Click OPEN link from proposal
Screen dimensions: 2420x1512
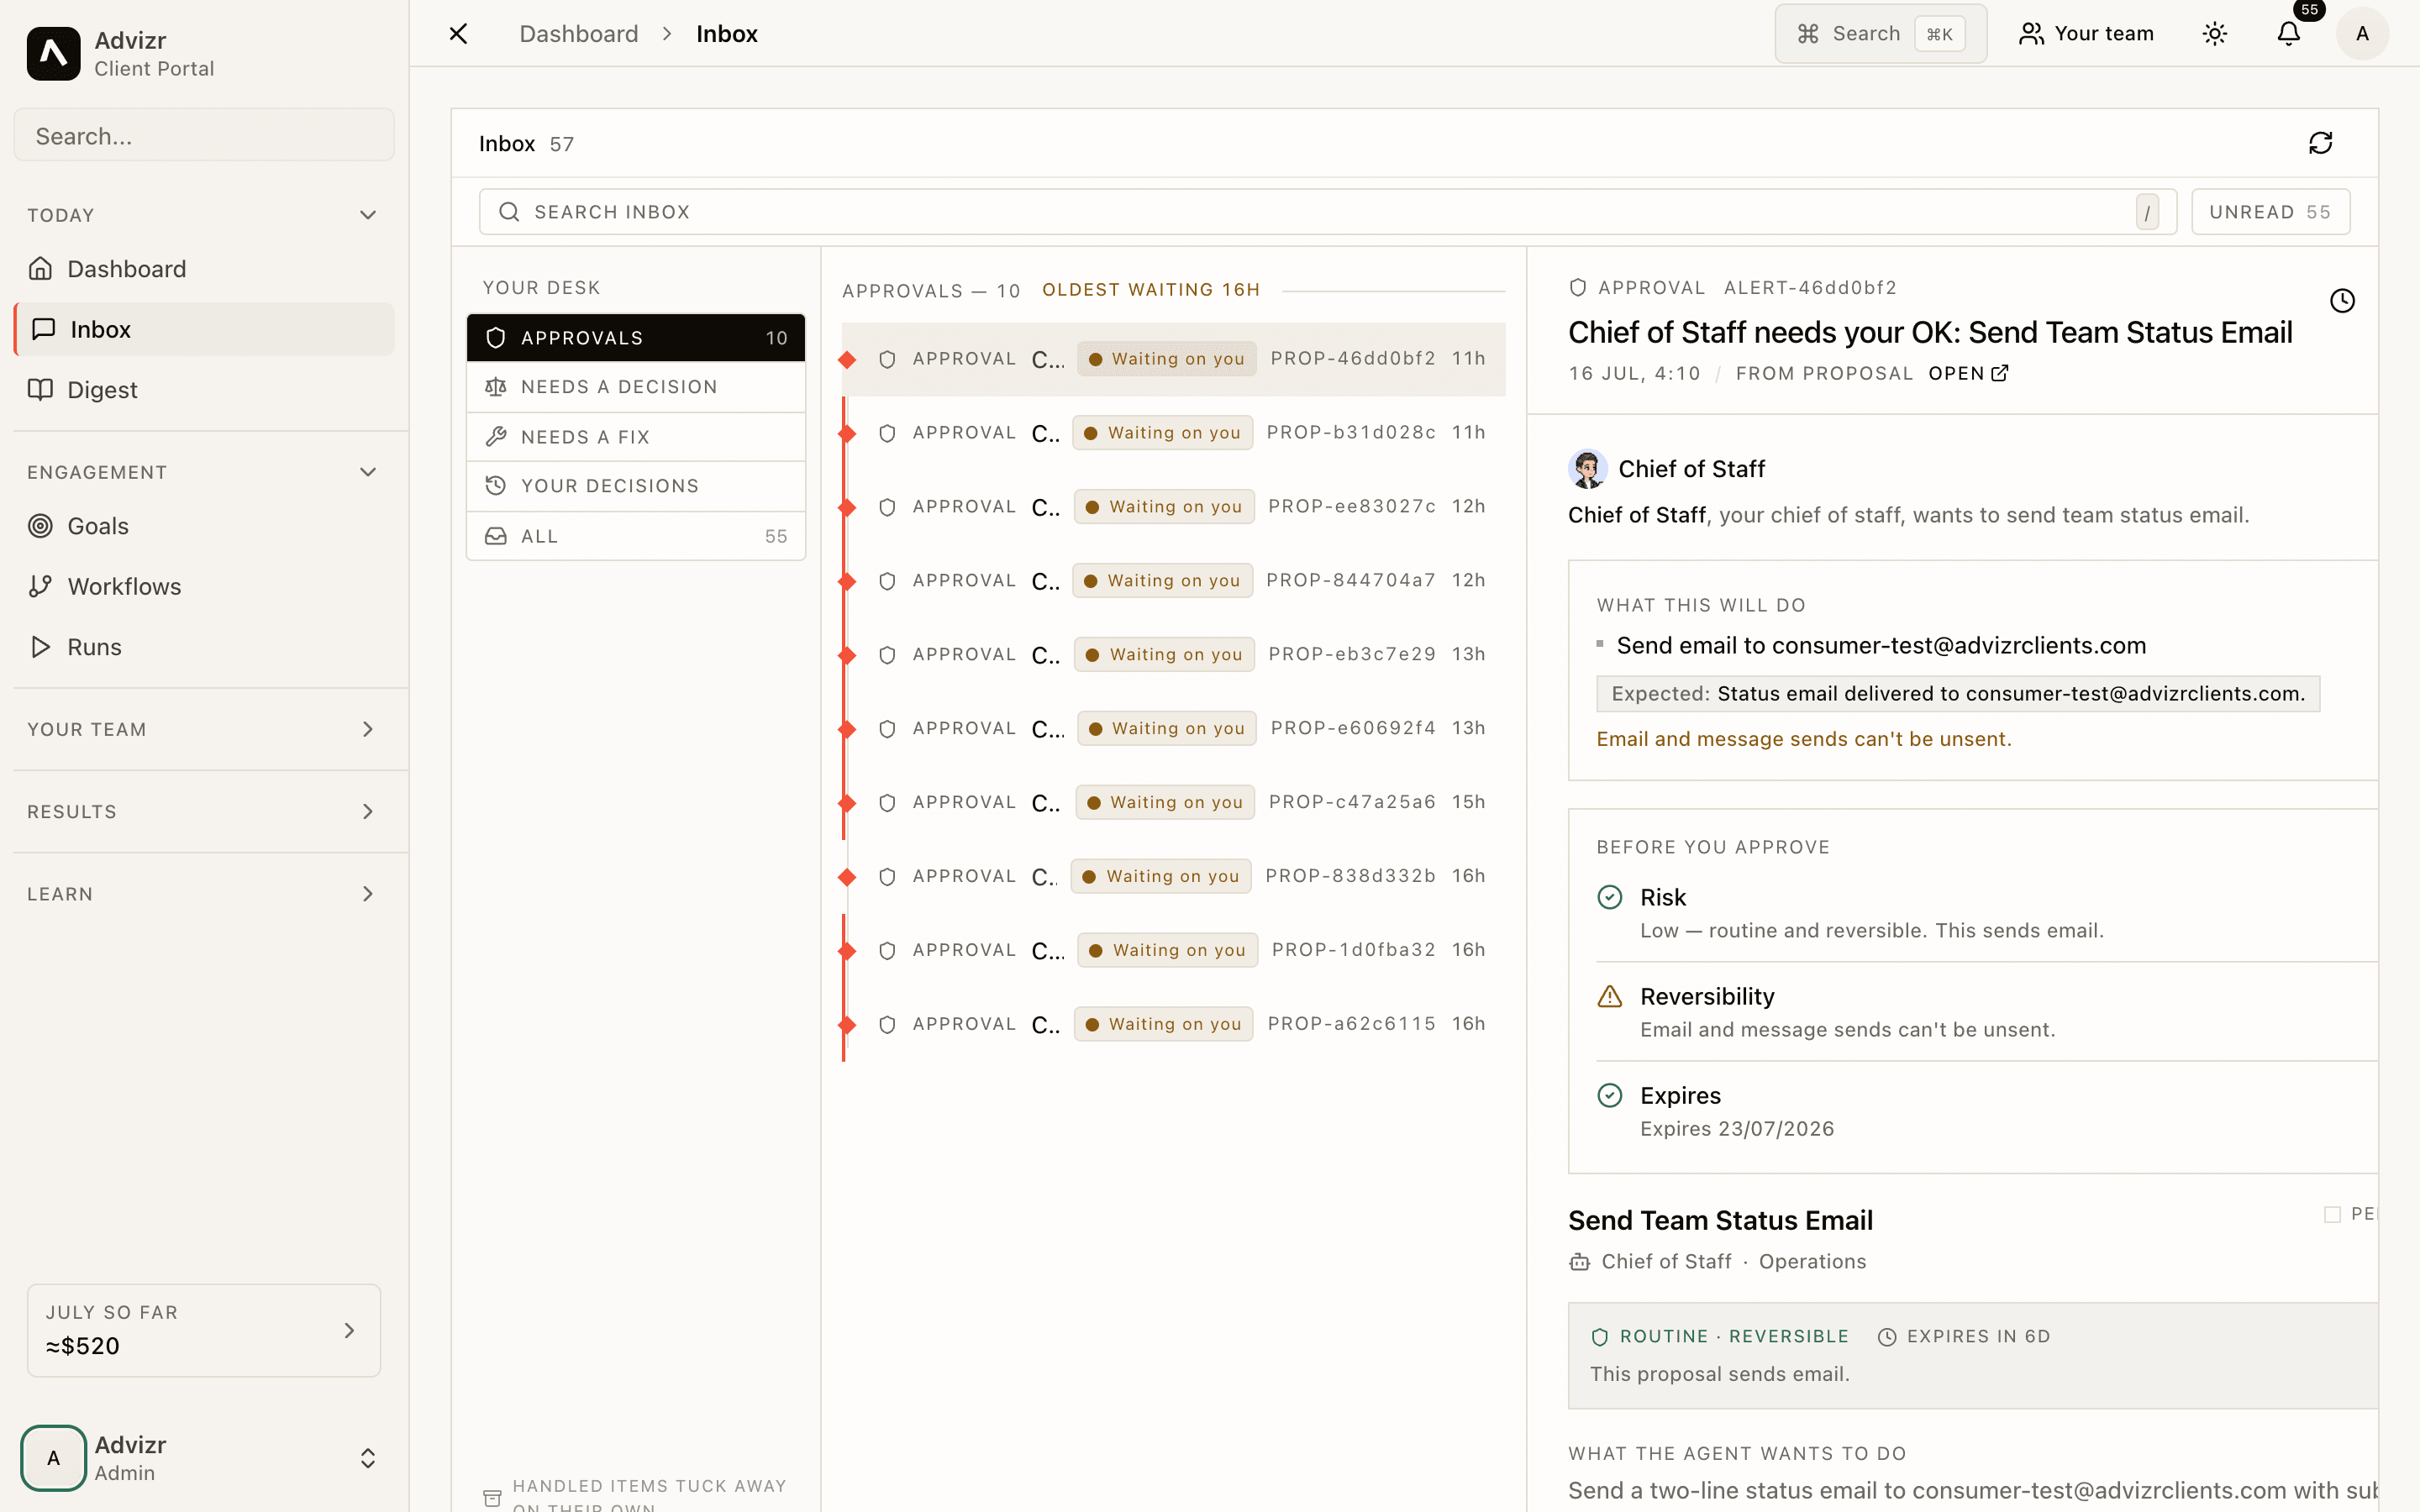[1968, 373]
